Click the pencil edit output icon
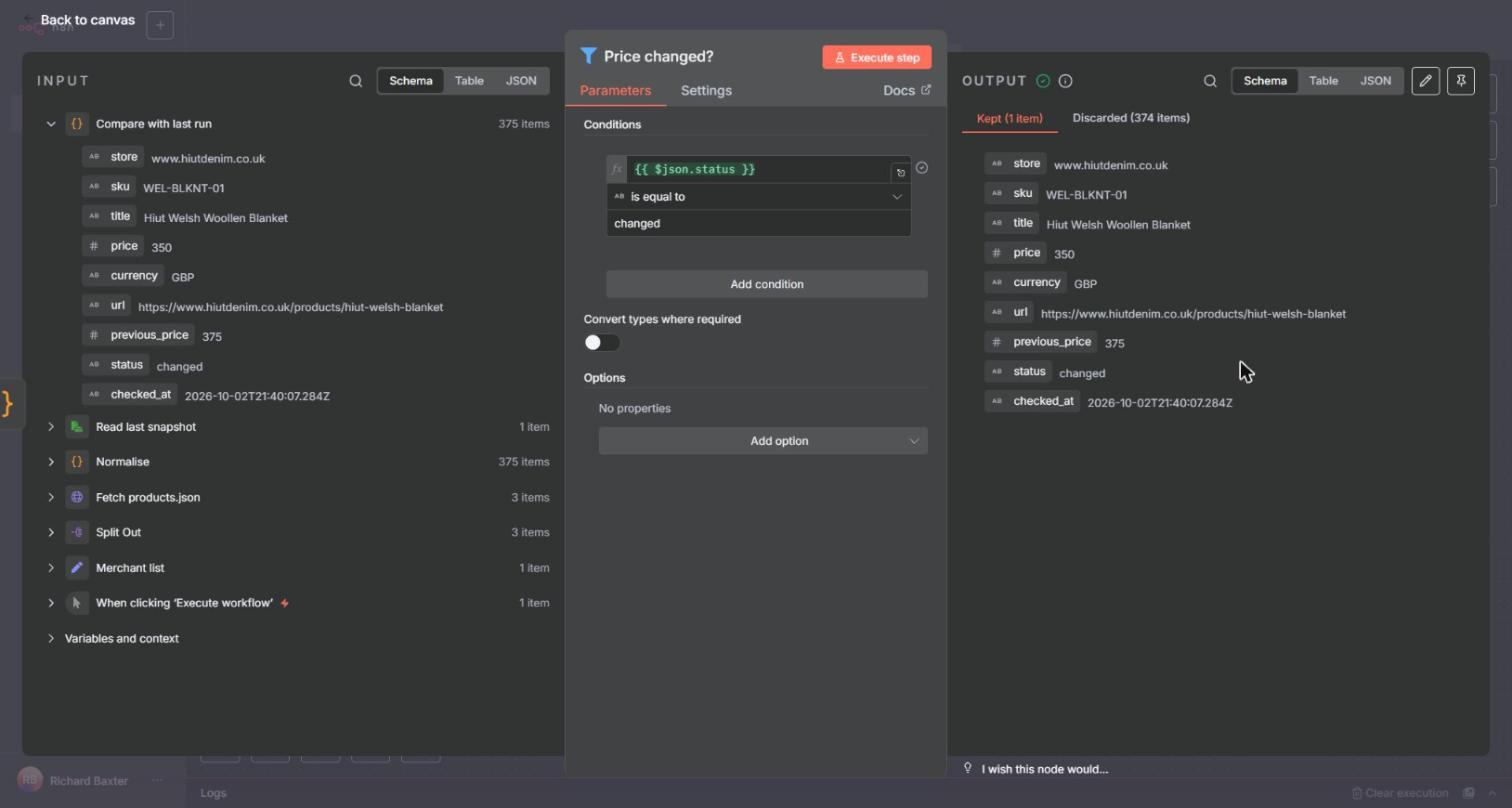 [1426, 81]
